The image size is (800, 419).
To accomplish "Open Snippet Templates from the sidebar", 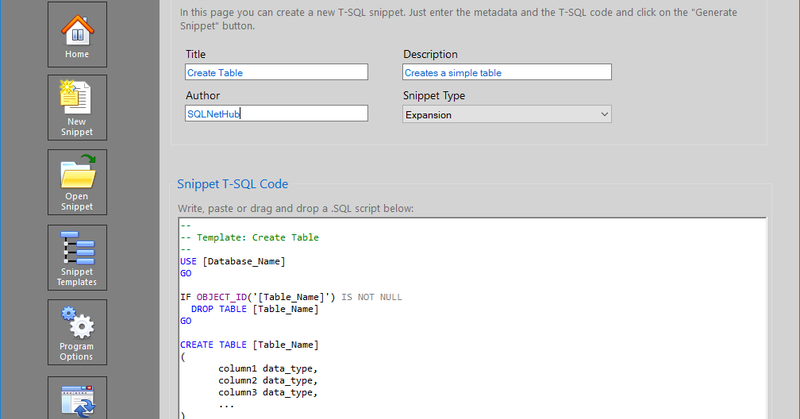I will tap(77, 258).
